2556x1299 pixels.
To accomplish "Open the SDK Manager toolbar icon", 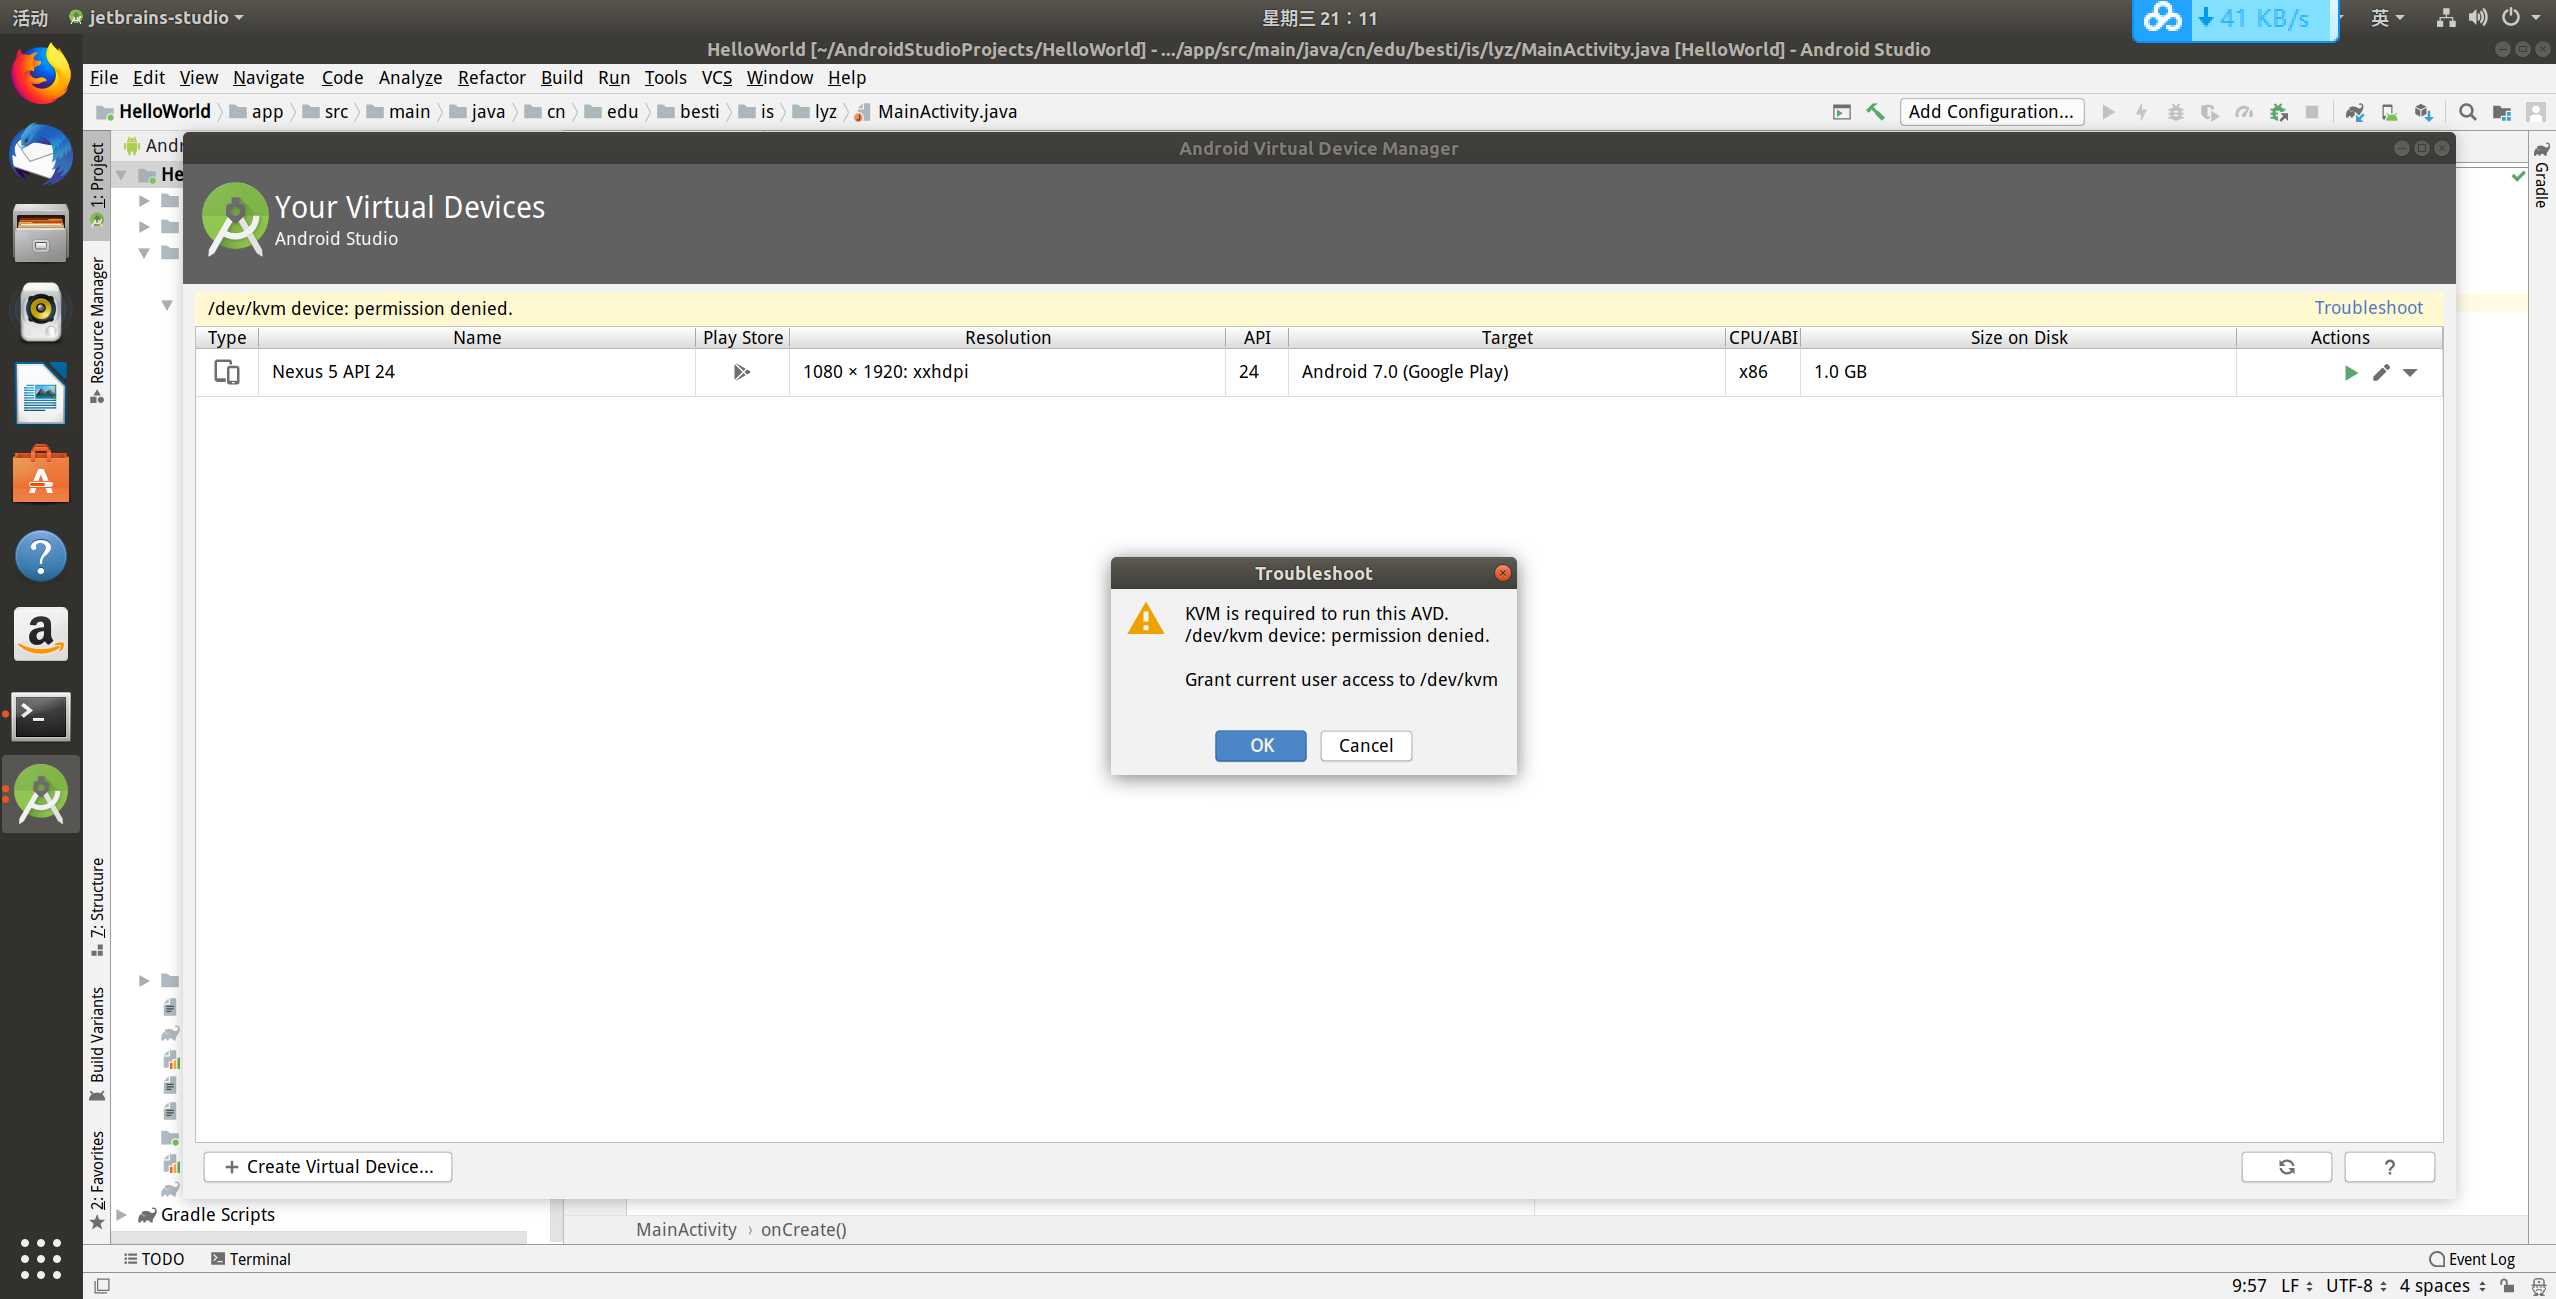I will 2423,112.
